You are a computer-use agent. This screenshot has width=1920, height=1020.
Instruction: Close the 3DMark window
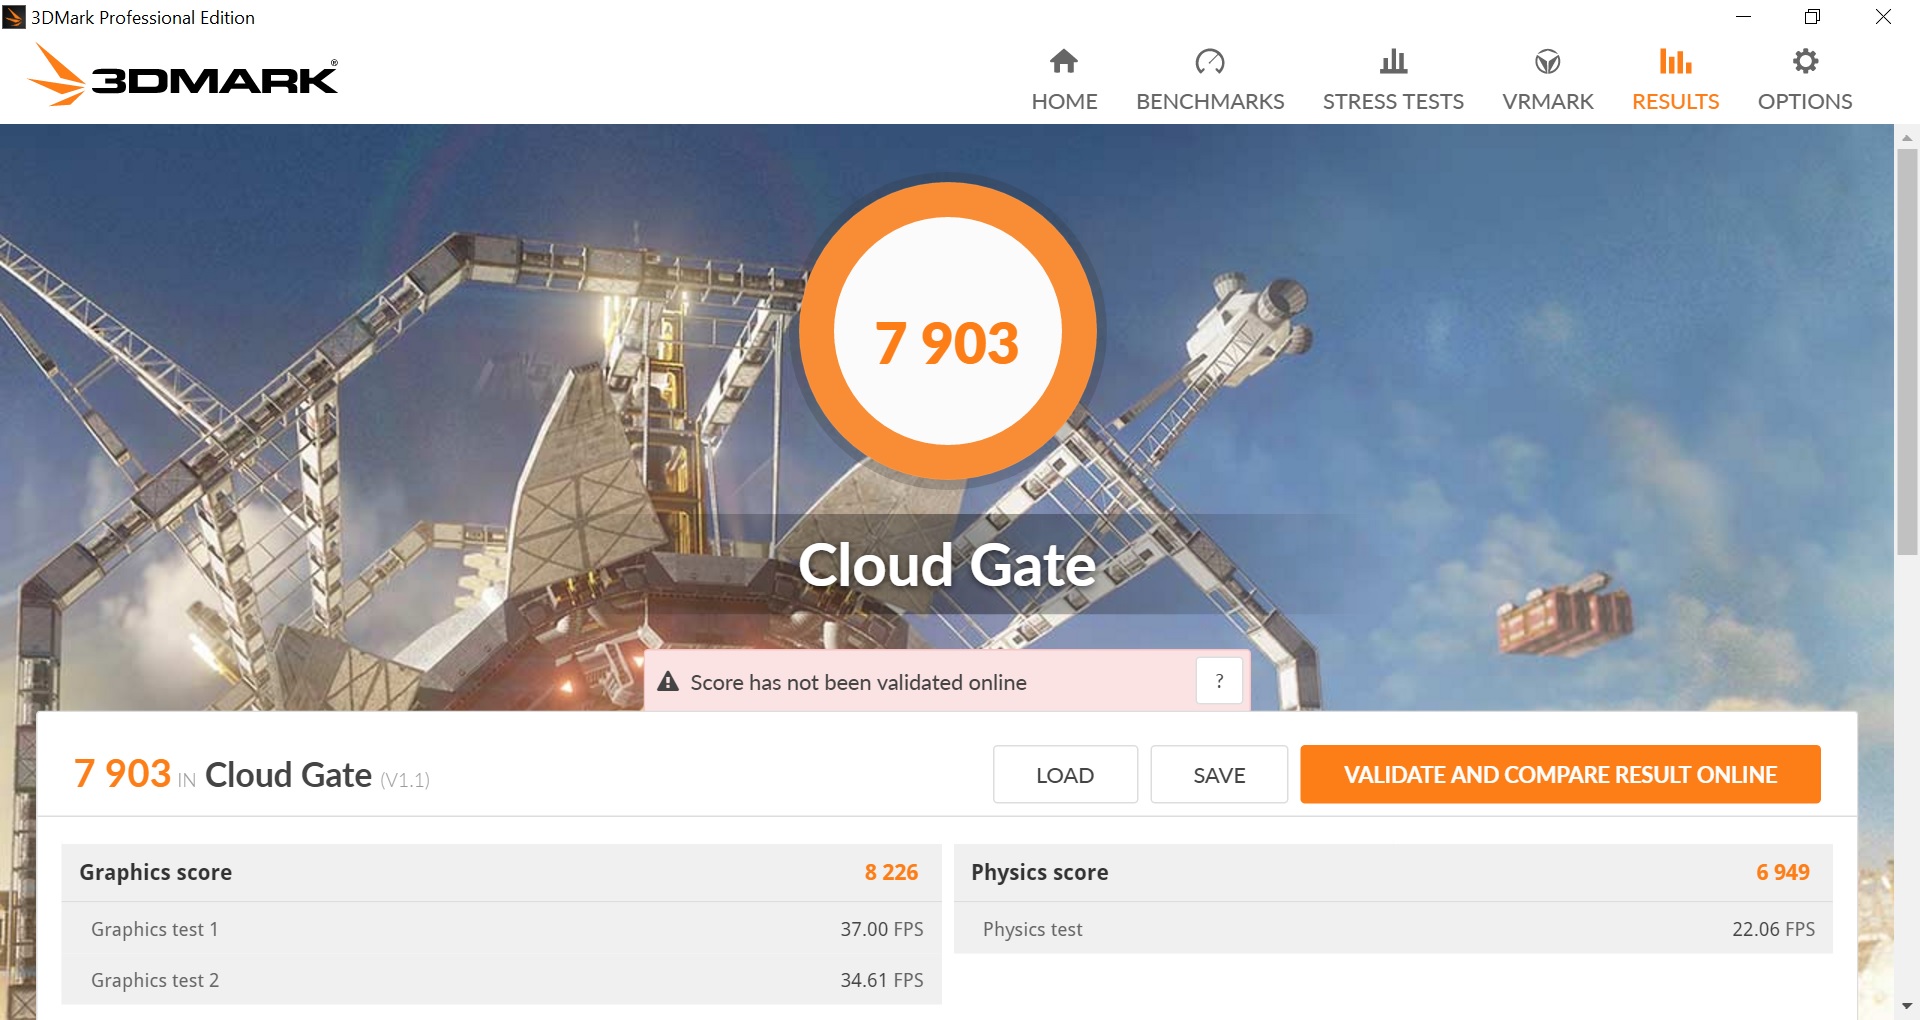tap(1883, 17)
